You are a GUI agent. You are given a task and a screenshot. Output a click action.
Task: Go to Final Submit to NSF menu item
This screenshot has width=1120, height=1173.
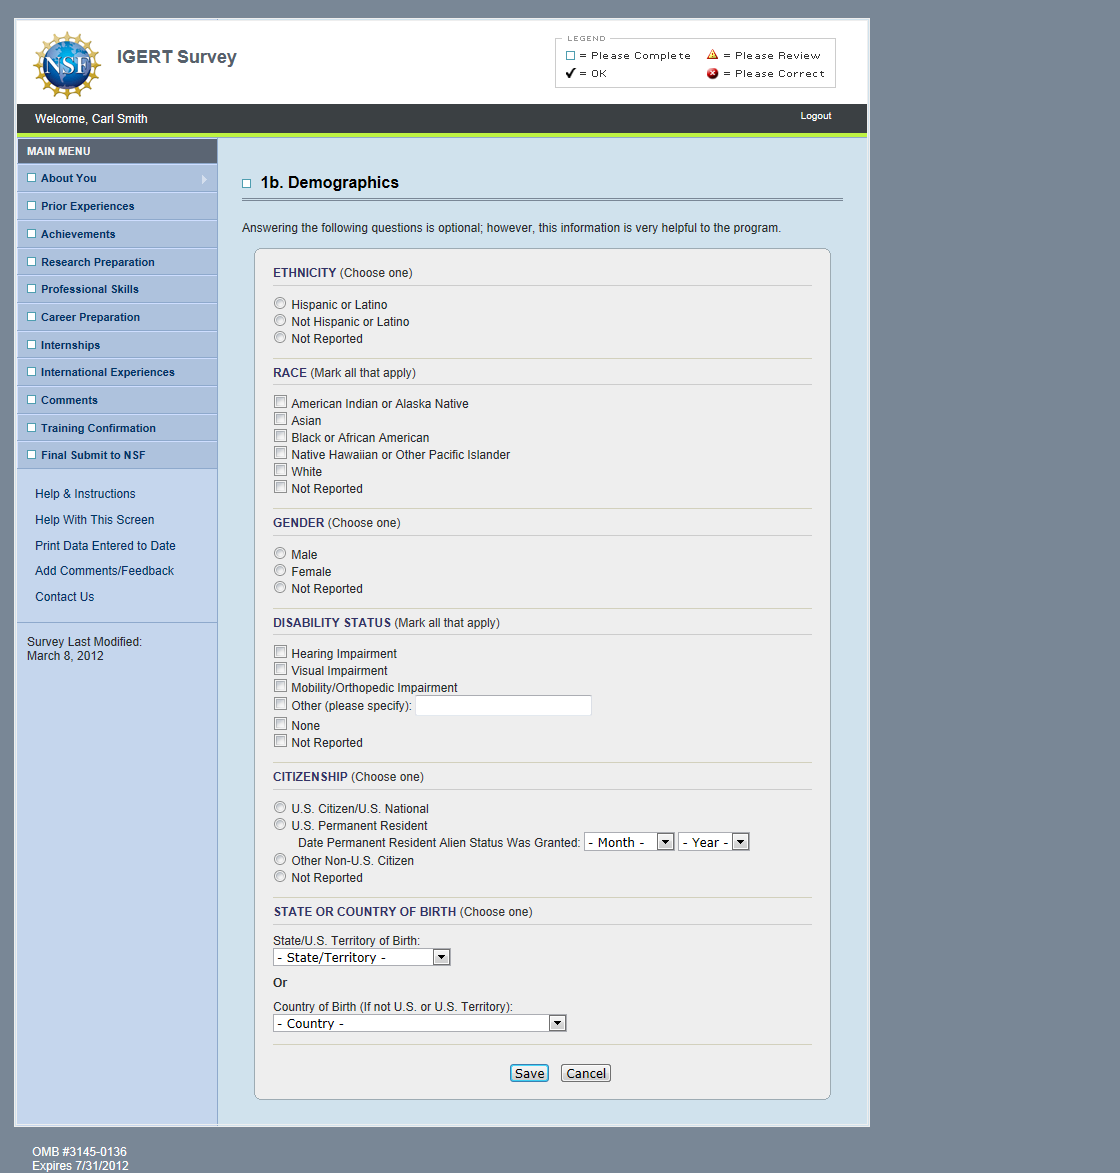93,455
